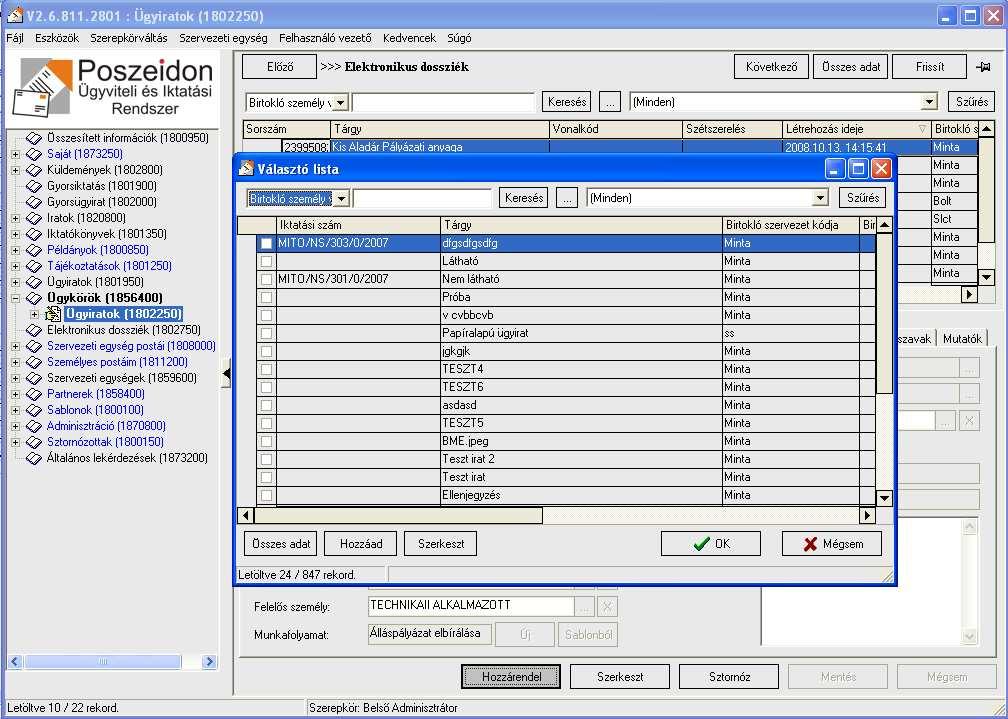Click the Sablonok tree node icon
This screenshot has height=719, width=1008.
(34, 410)
